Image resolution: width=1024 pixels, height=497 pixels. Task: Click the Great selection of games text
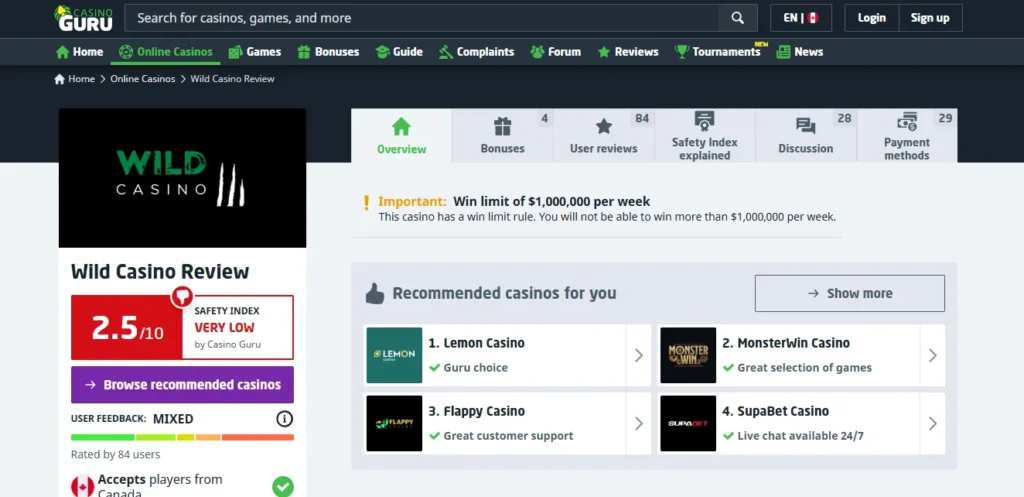805,368
